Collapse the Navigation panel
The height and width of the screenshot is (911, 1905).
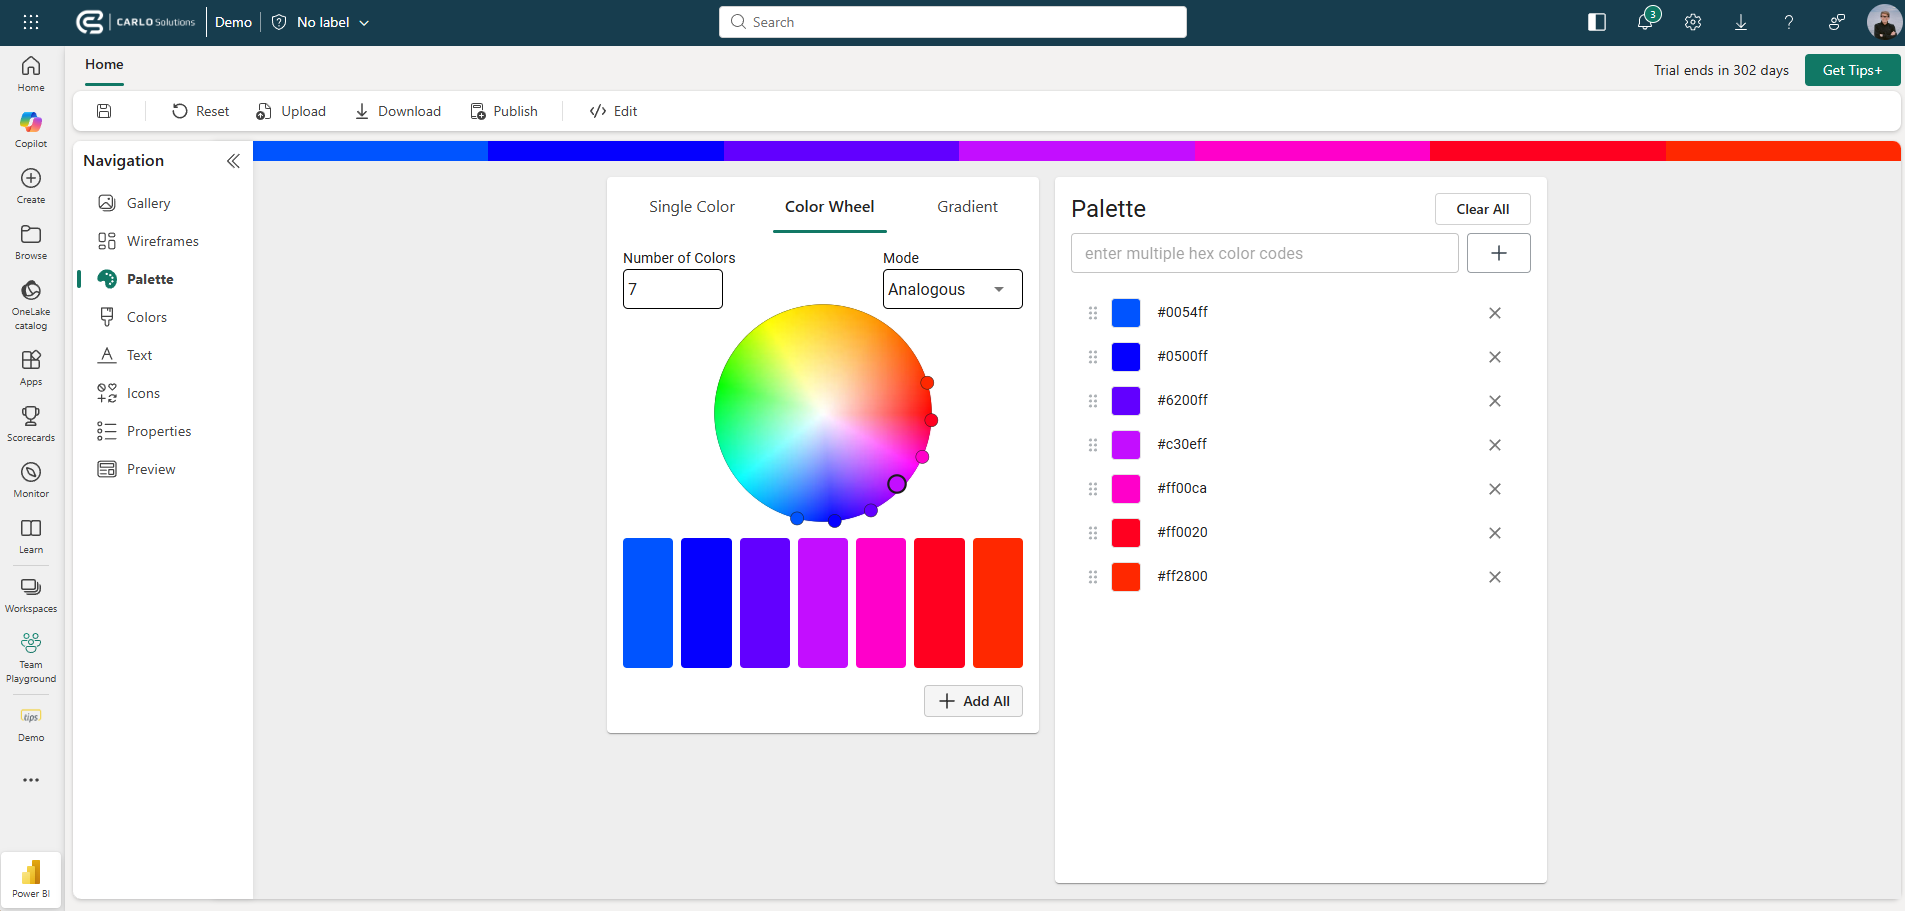click(233, 160)
